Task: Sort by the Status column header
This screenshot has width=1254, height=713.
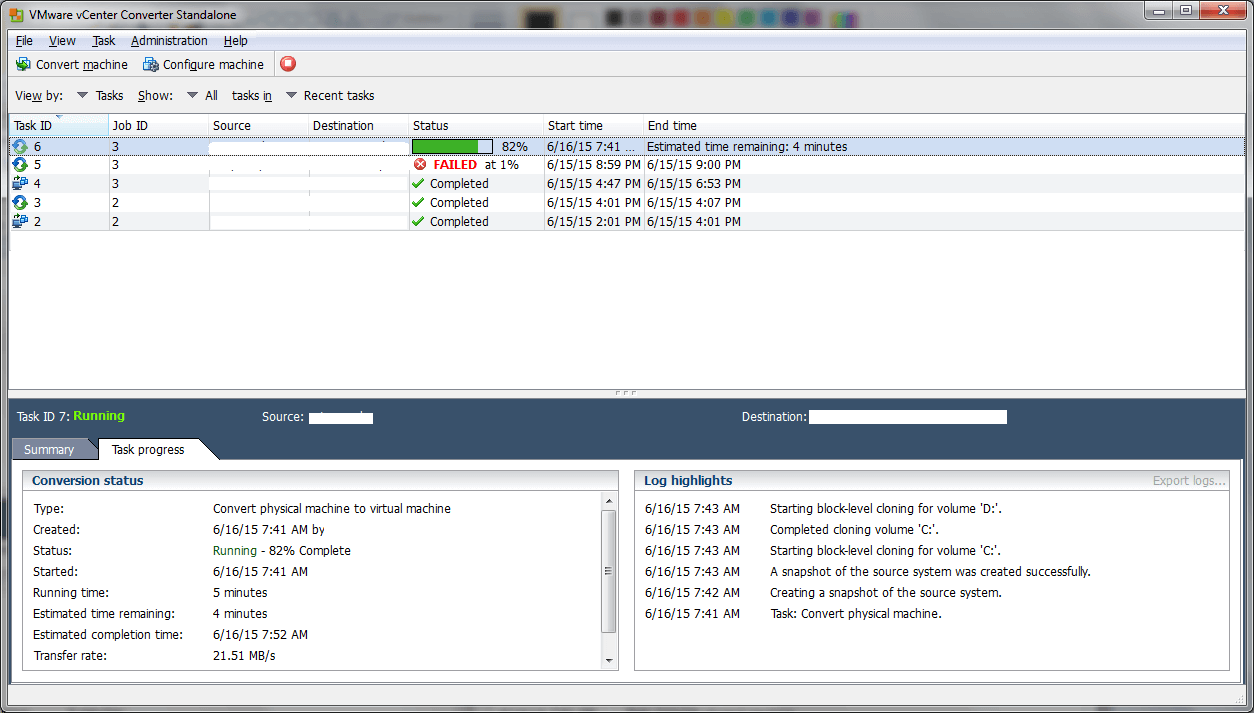Action: click(x=476, y=126)
